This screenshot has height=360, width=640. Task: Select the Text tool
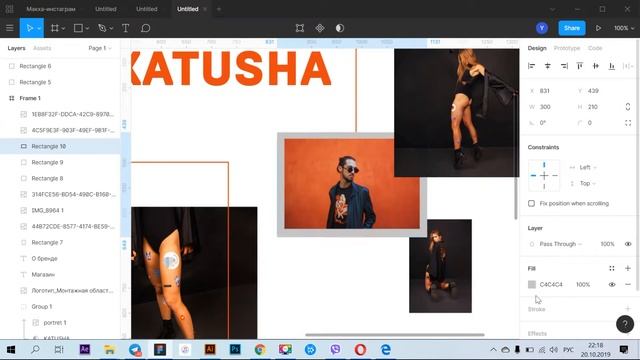[x=125, y=28]
